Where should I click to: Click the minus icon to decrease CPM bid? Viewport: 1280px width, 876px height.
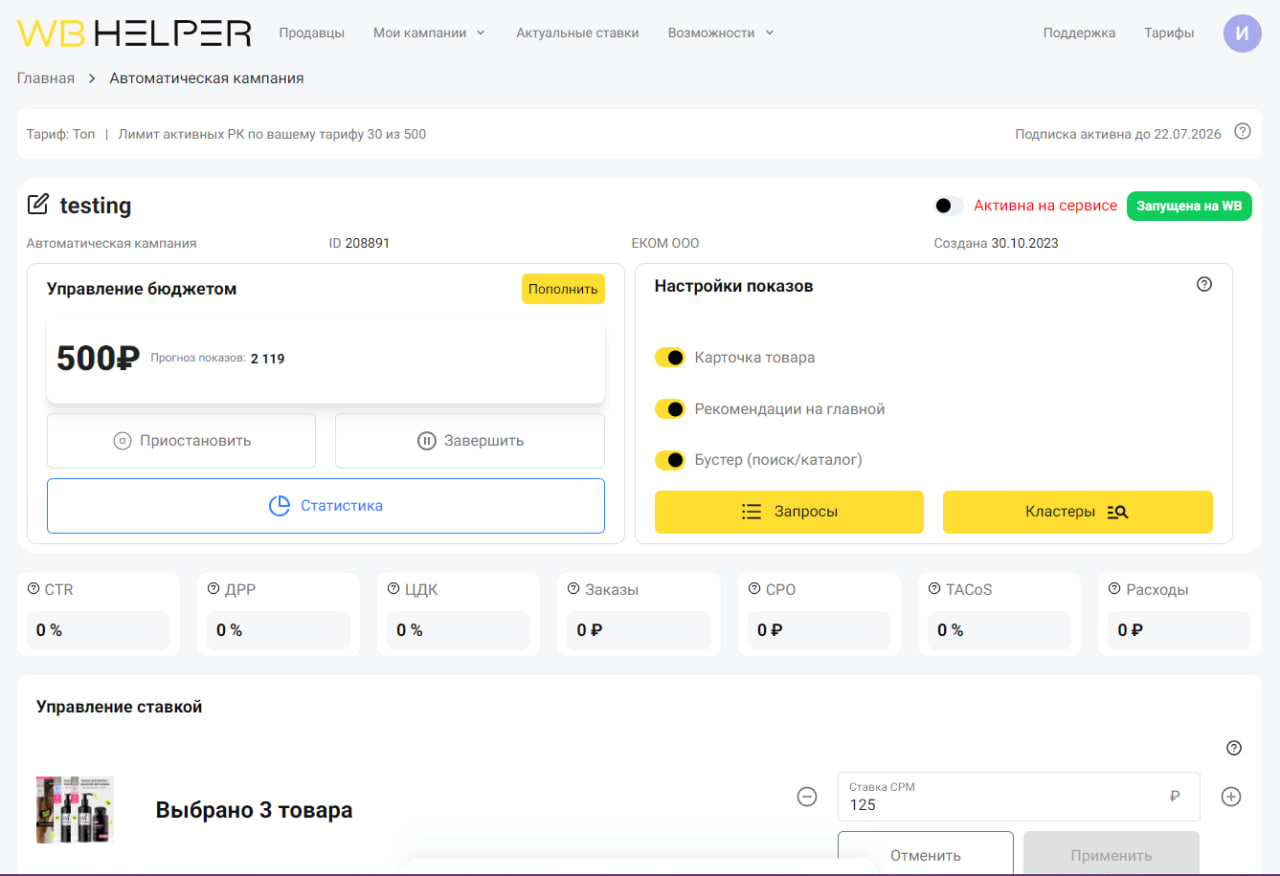[x=807, y=797]
